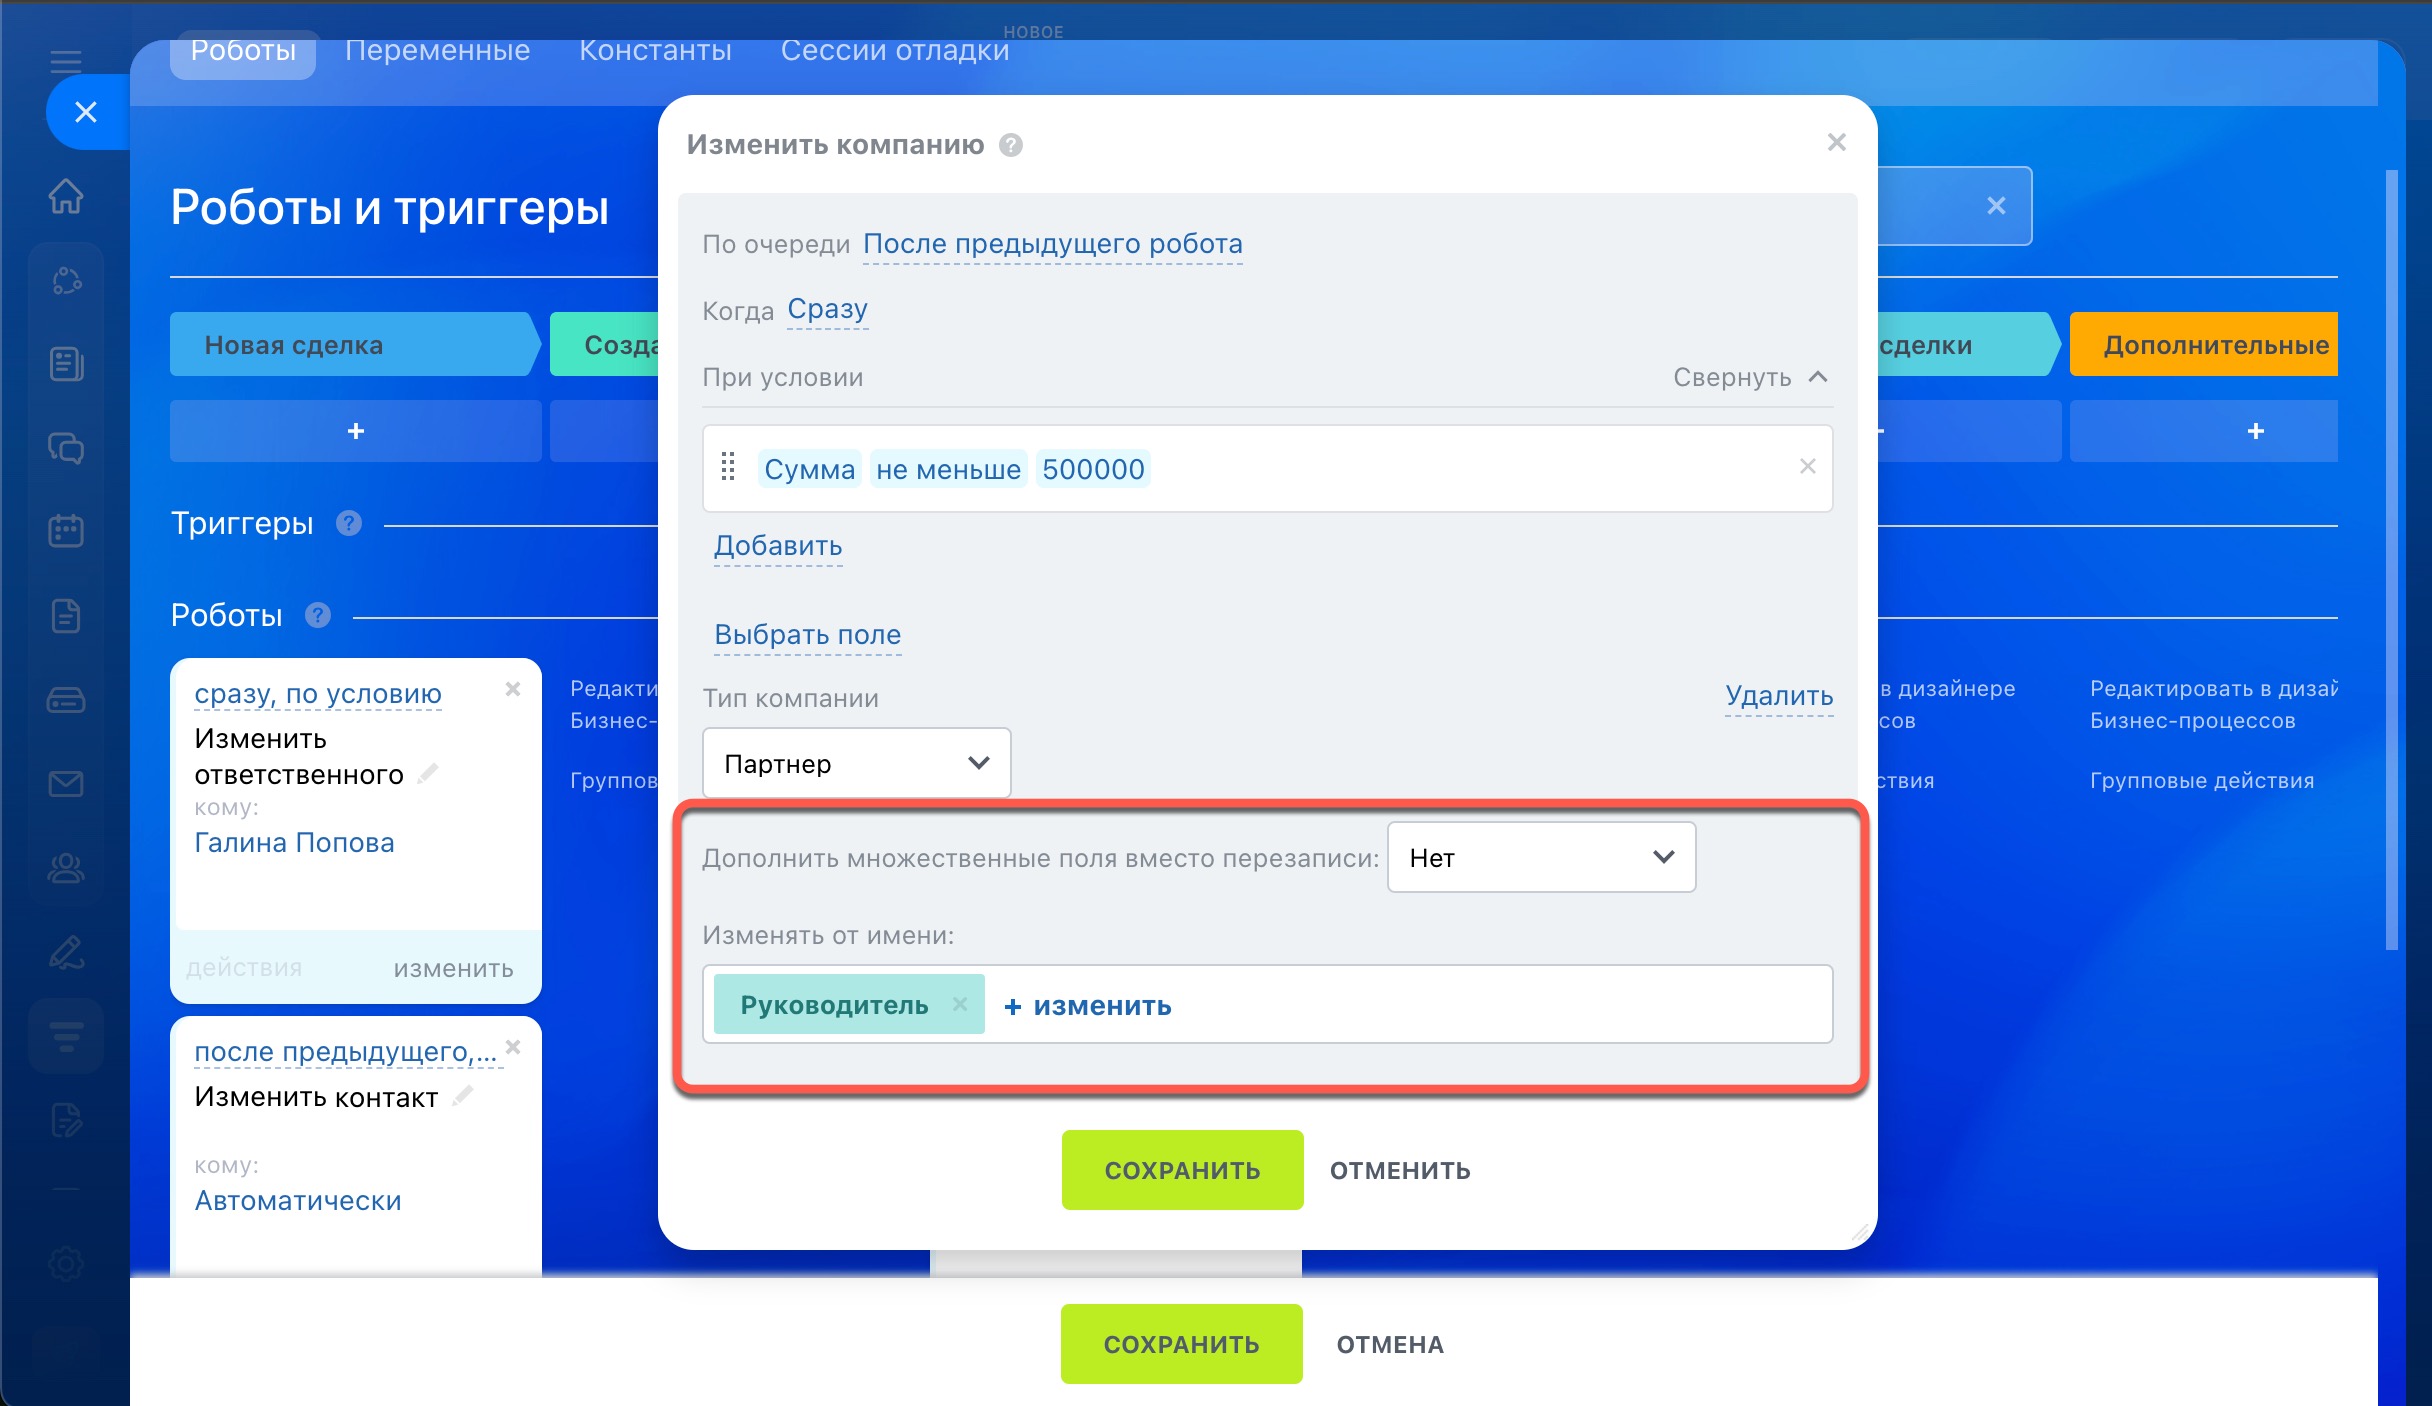Open the mail envelope icon in sidebar
The height and width of the screenshot is (1406, 2432).
[x=66, y=783]
